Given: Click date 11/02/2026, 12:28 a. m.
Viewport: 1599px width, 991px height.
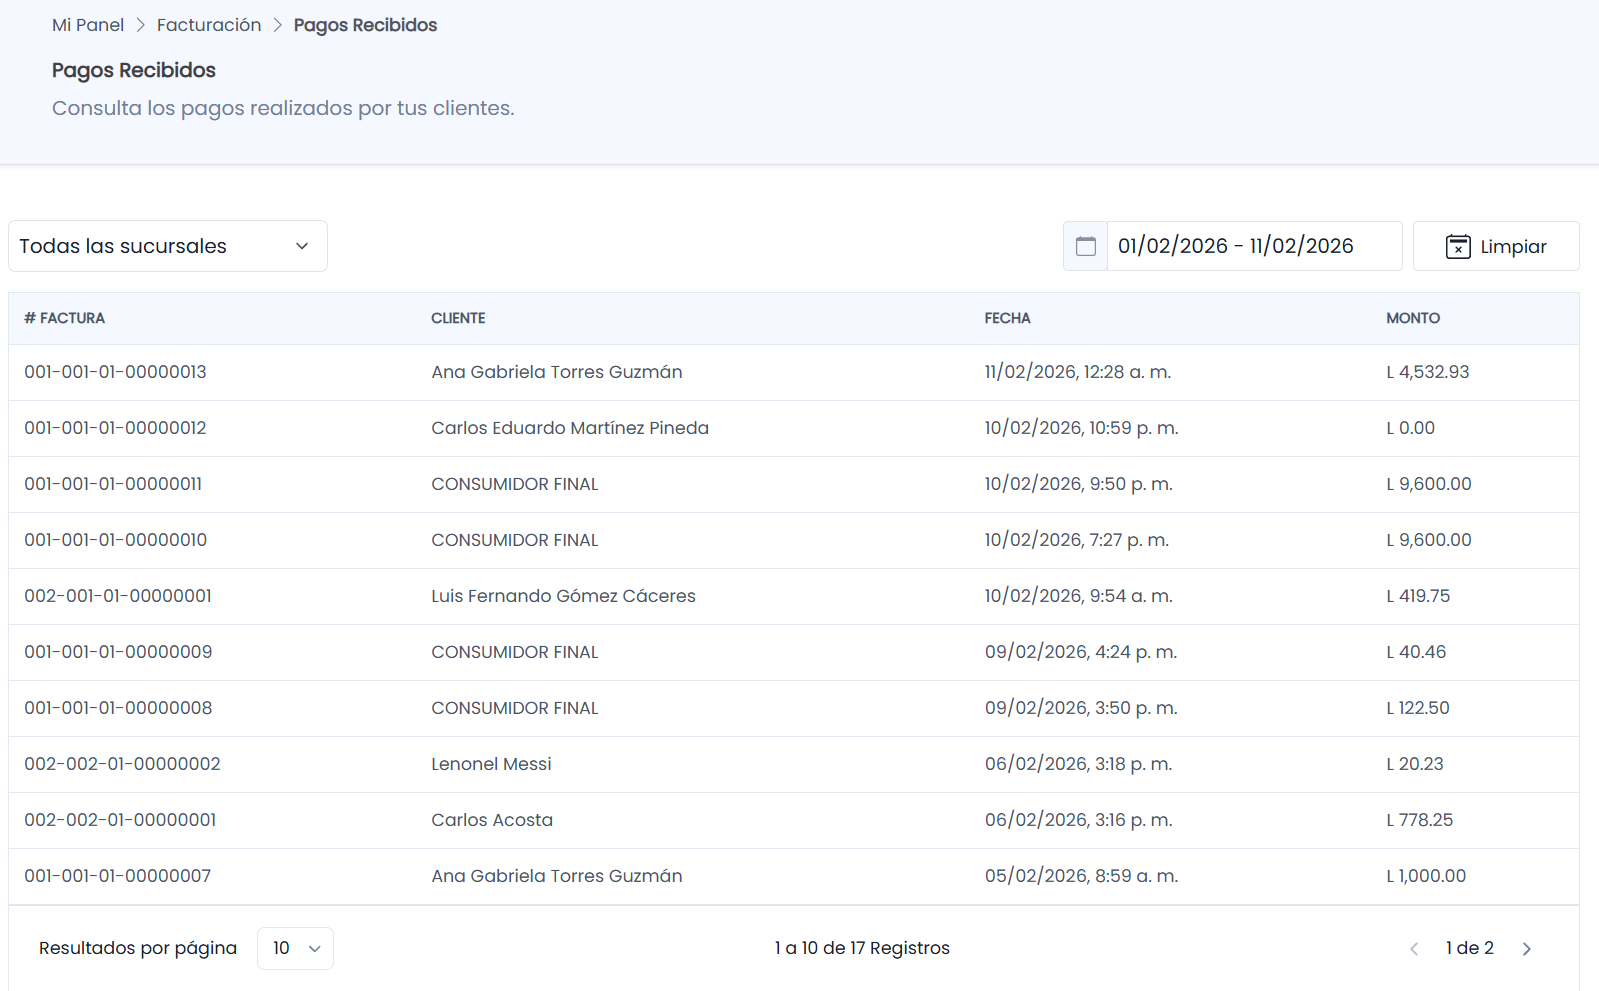Looking at the screenshot, I should [1078, 372].
